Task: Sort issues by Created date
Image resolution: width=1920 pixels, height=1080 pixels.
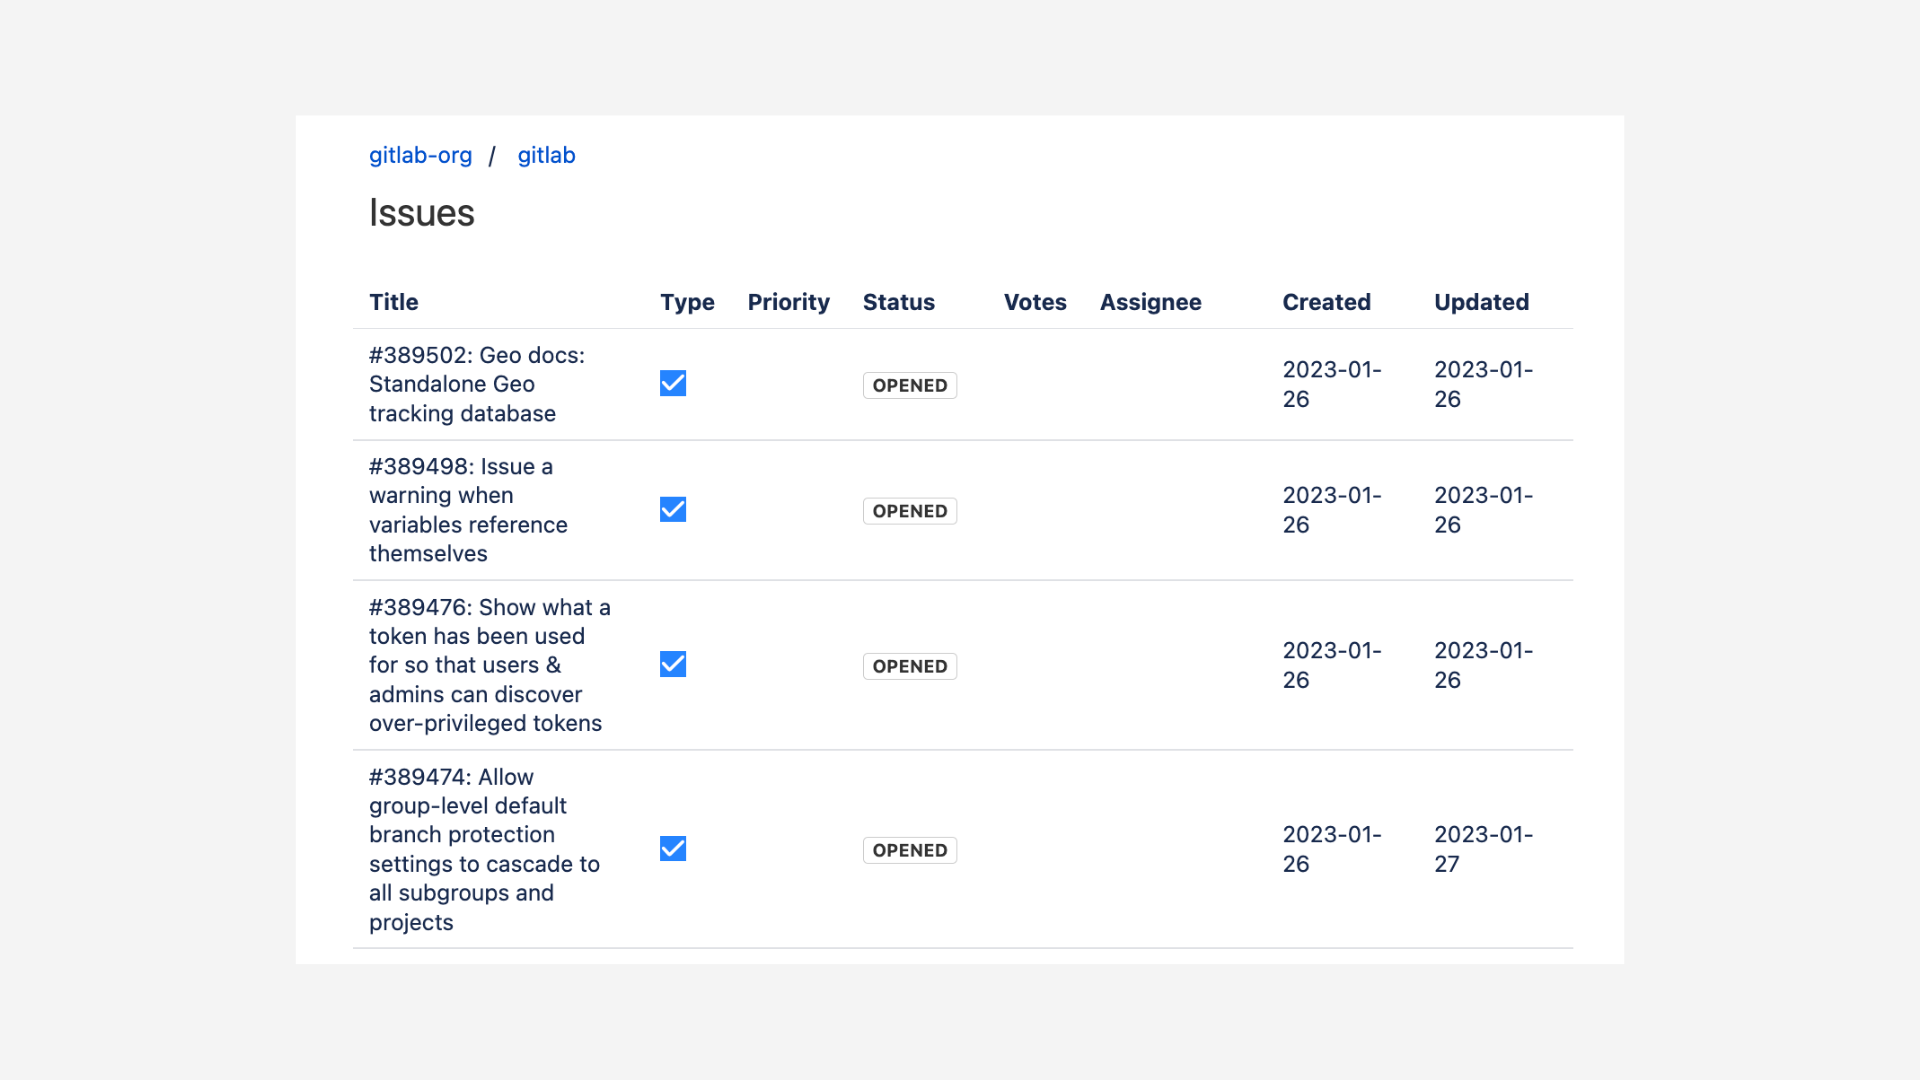Action: pyautogui.click(x=1326, y=302)
